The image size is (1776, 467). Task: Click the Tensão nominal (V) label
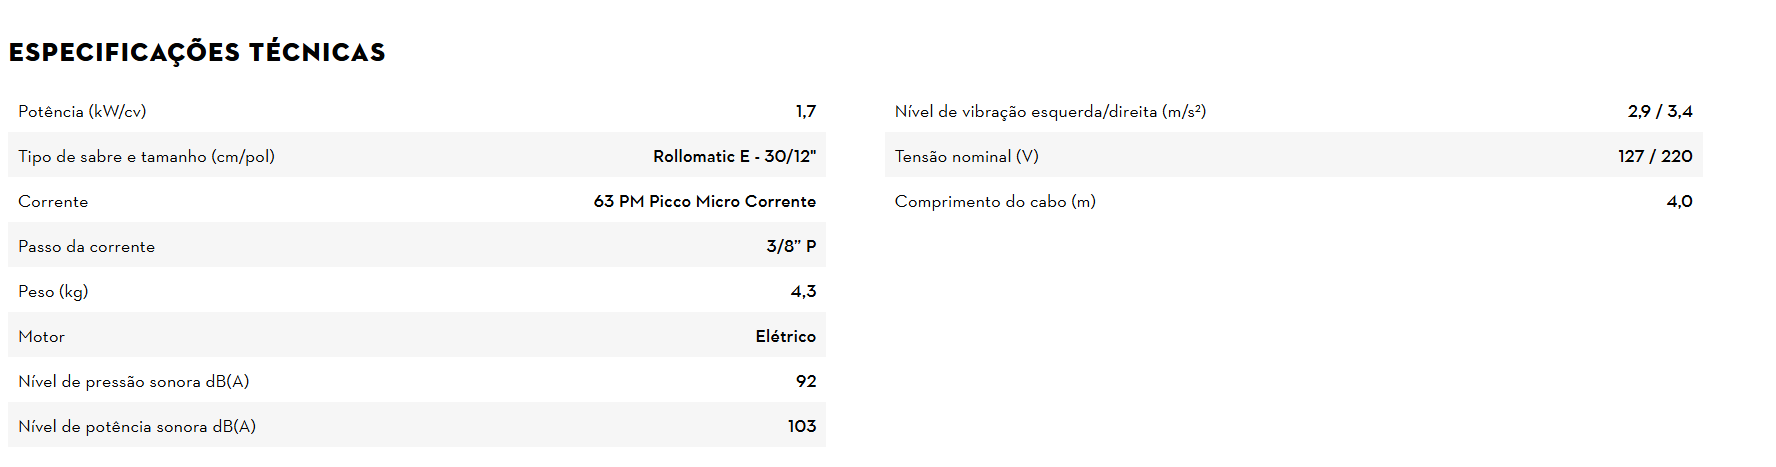click(x=966, y=156)
